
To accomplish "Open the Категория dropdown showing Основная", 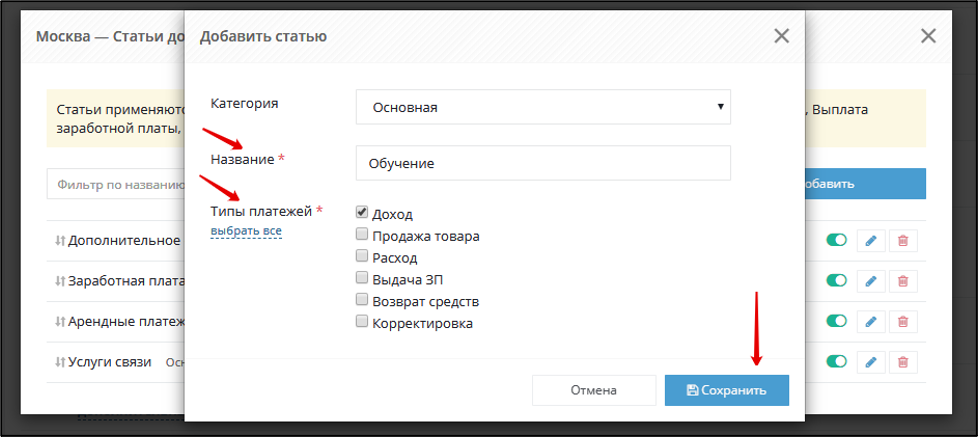I will pos(543,107).
